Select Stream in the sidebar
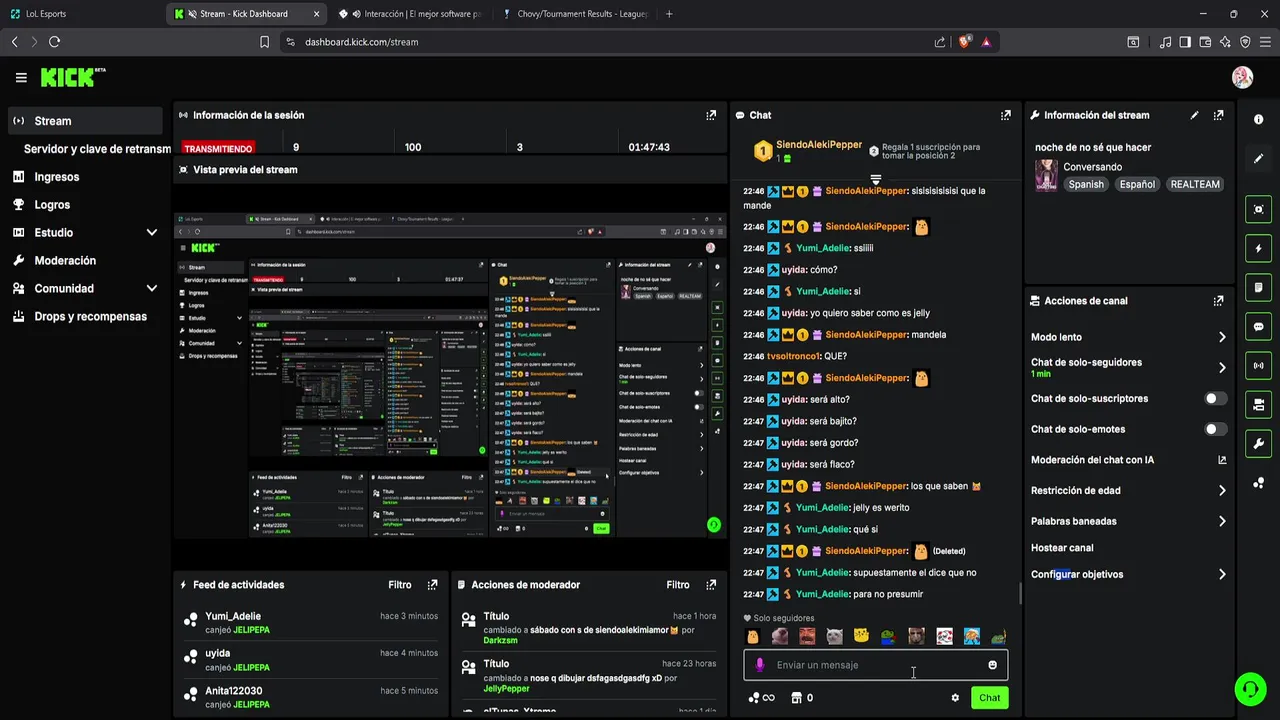Image resolution: width=1280 pixels, height=720 pixels. click(x=85, y=121)
